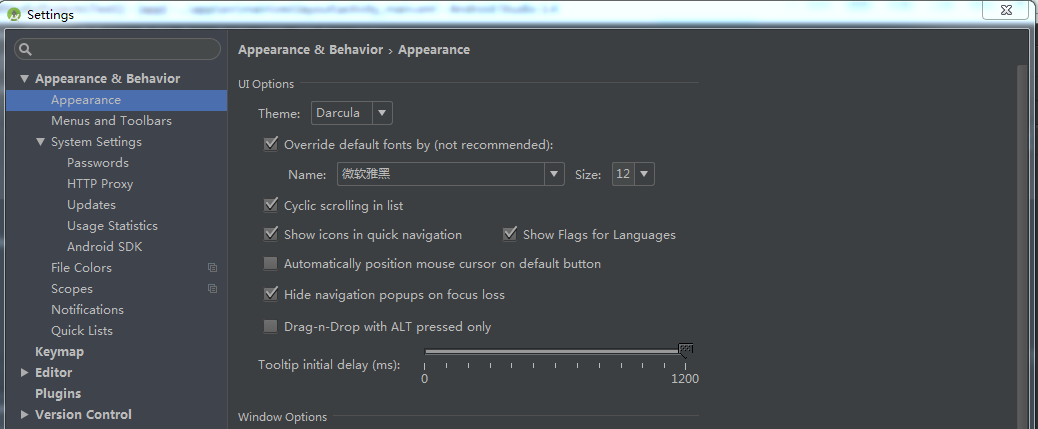Disable Cyclic scrolling in list
This screenshot has width=1038, height=429.
click(x=270, y=205)
